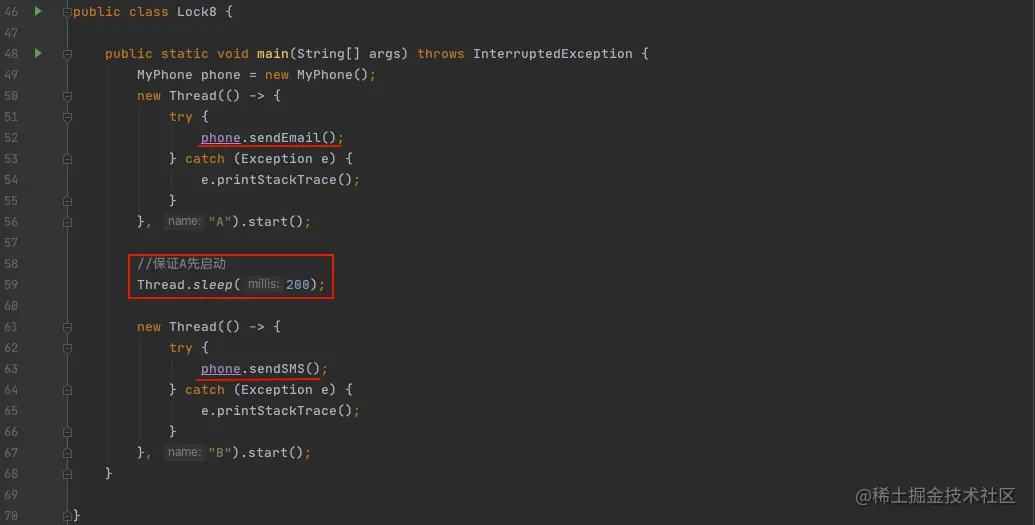Click 'MyPhone phone' variable declaration
The height and width of the screenshot is (525, 1035).
[189, 75]
